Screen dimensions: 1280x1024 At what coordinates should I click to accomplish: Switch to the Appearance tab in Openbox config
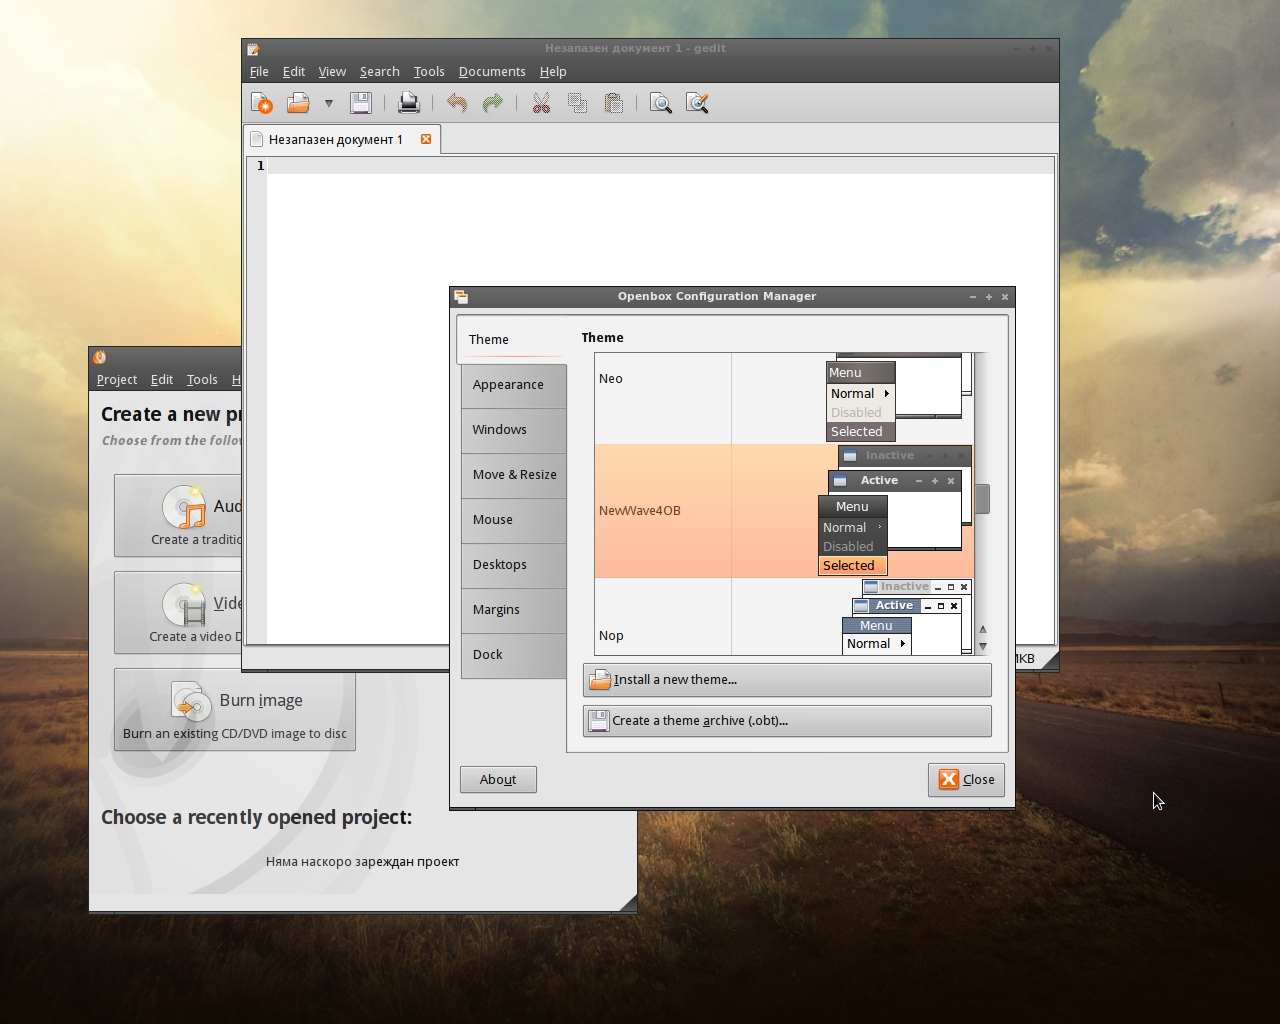pos(513,385)
